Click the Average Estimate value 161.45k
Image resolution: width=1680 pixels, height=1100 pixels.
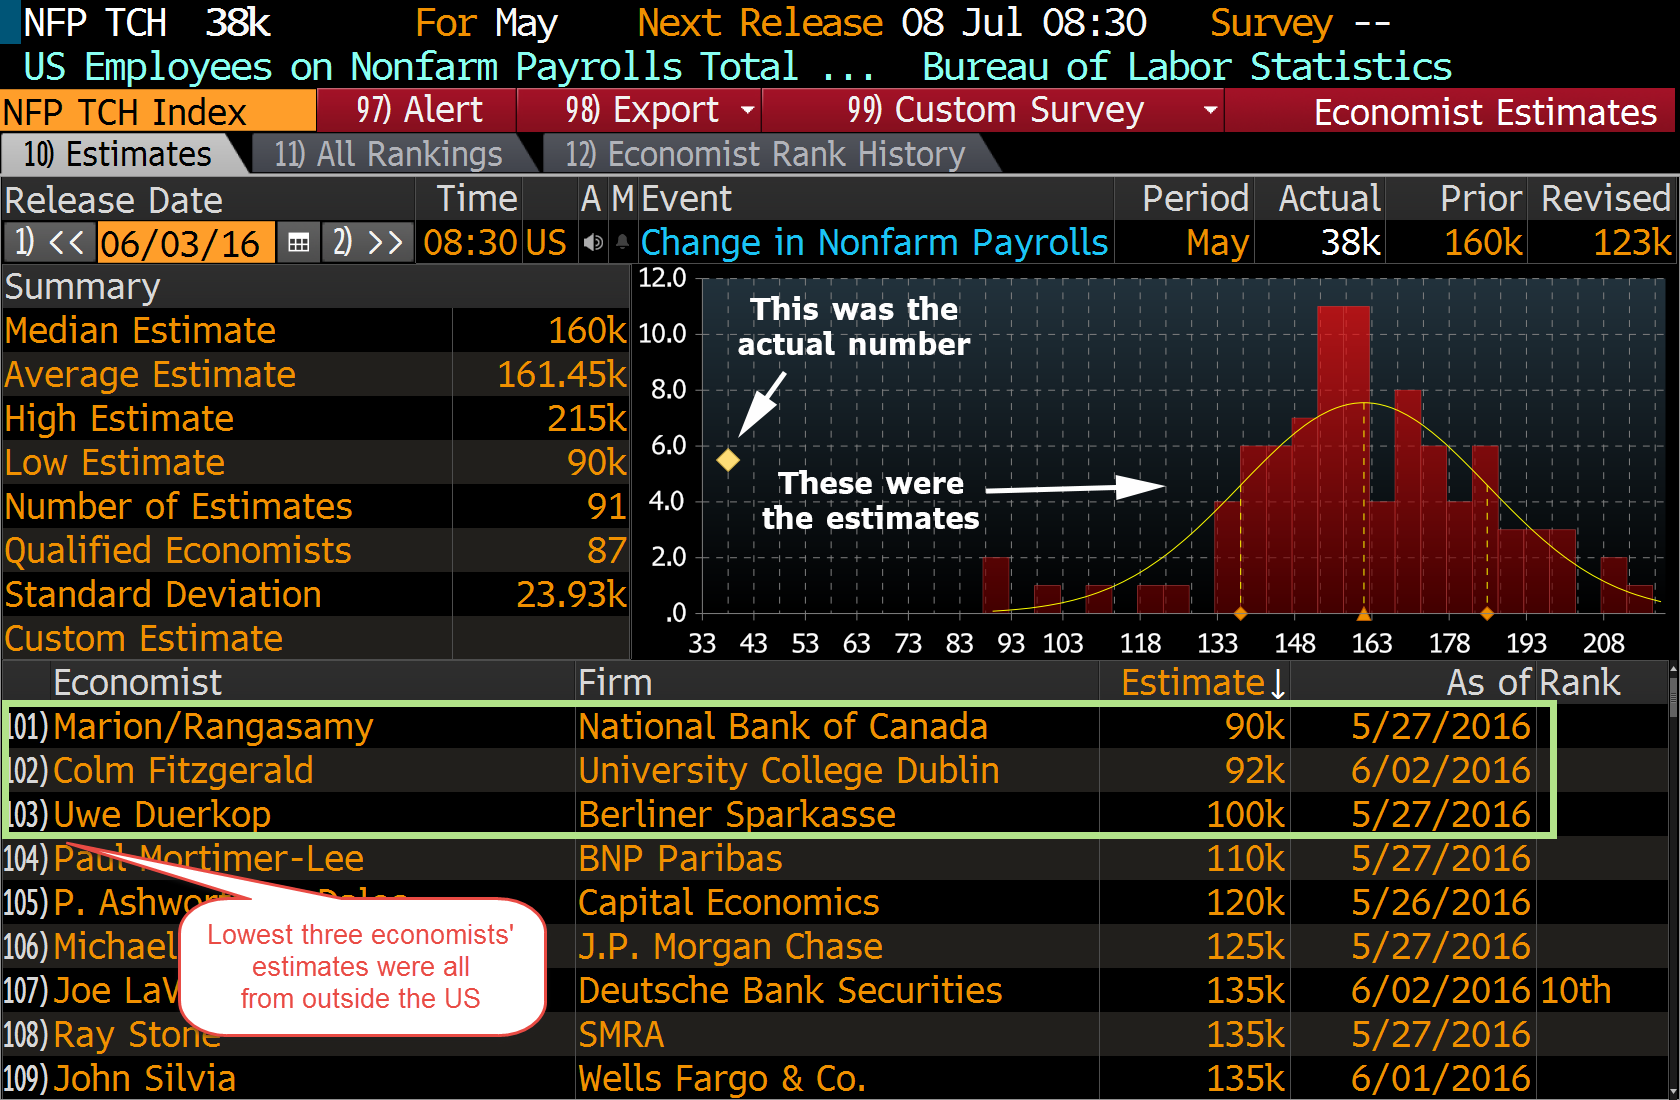pyautogui.click(x=562, y=375)
